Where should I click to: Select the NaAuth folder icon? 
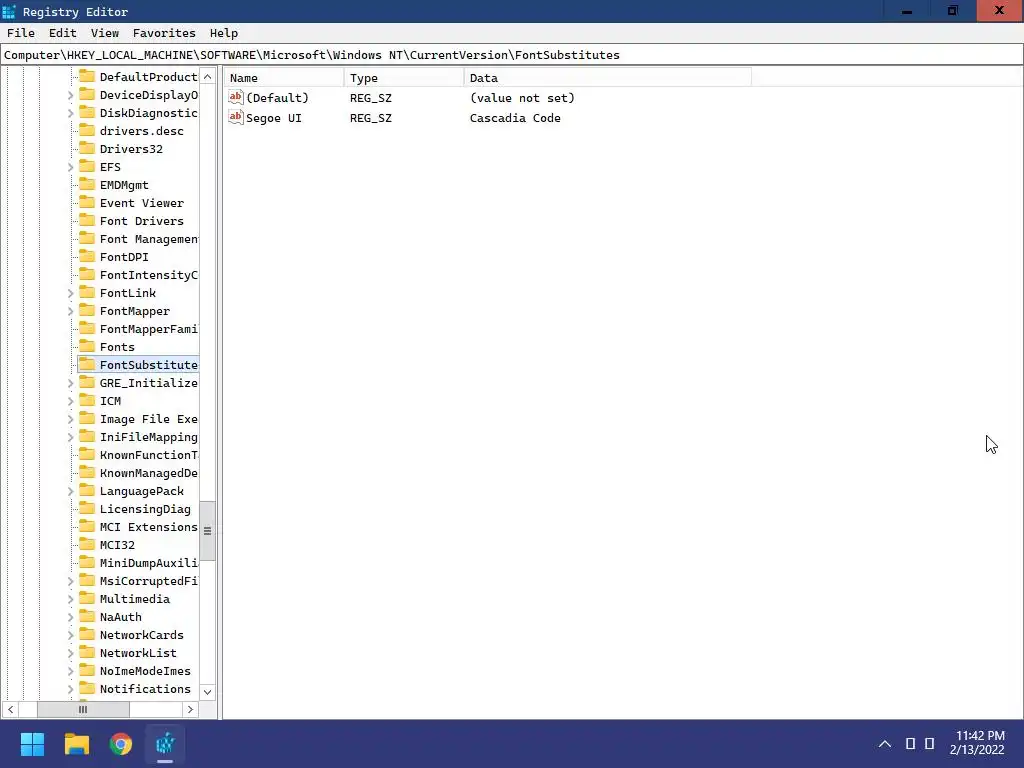click(x=87, y=616)
